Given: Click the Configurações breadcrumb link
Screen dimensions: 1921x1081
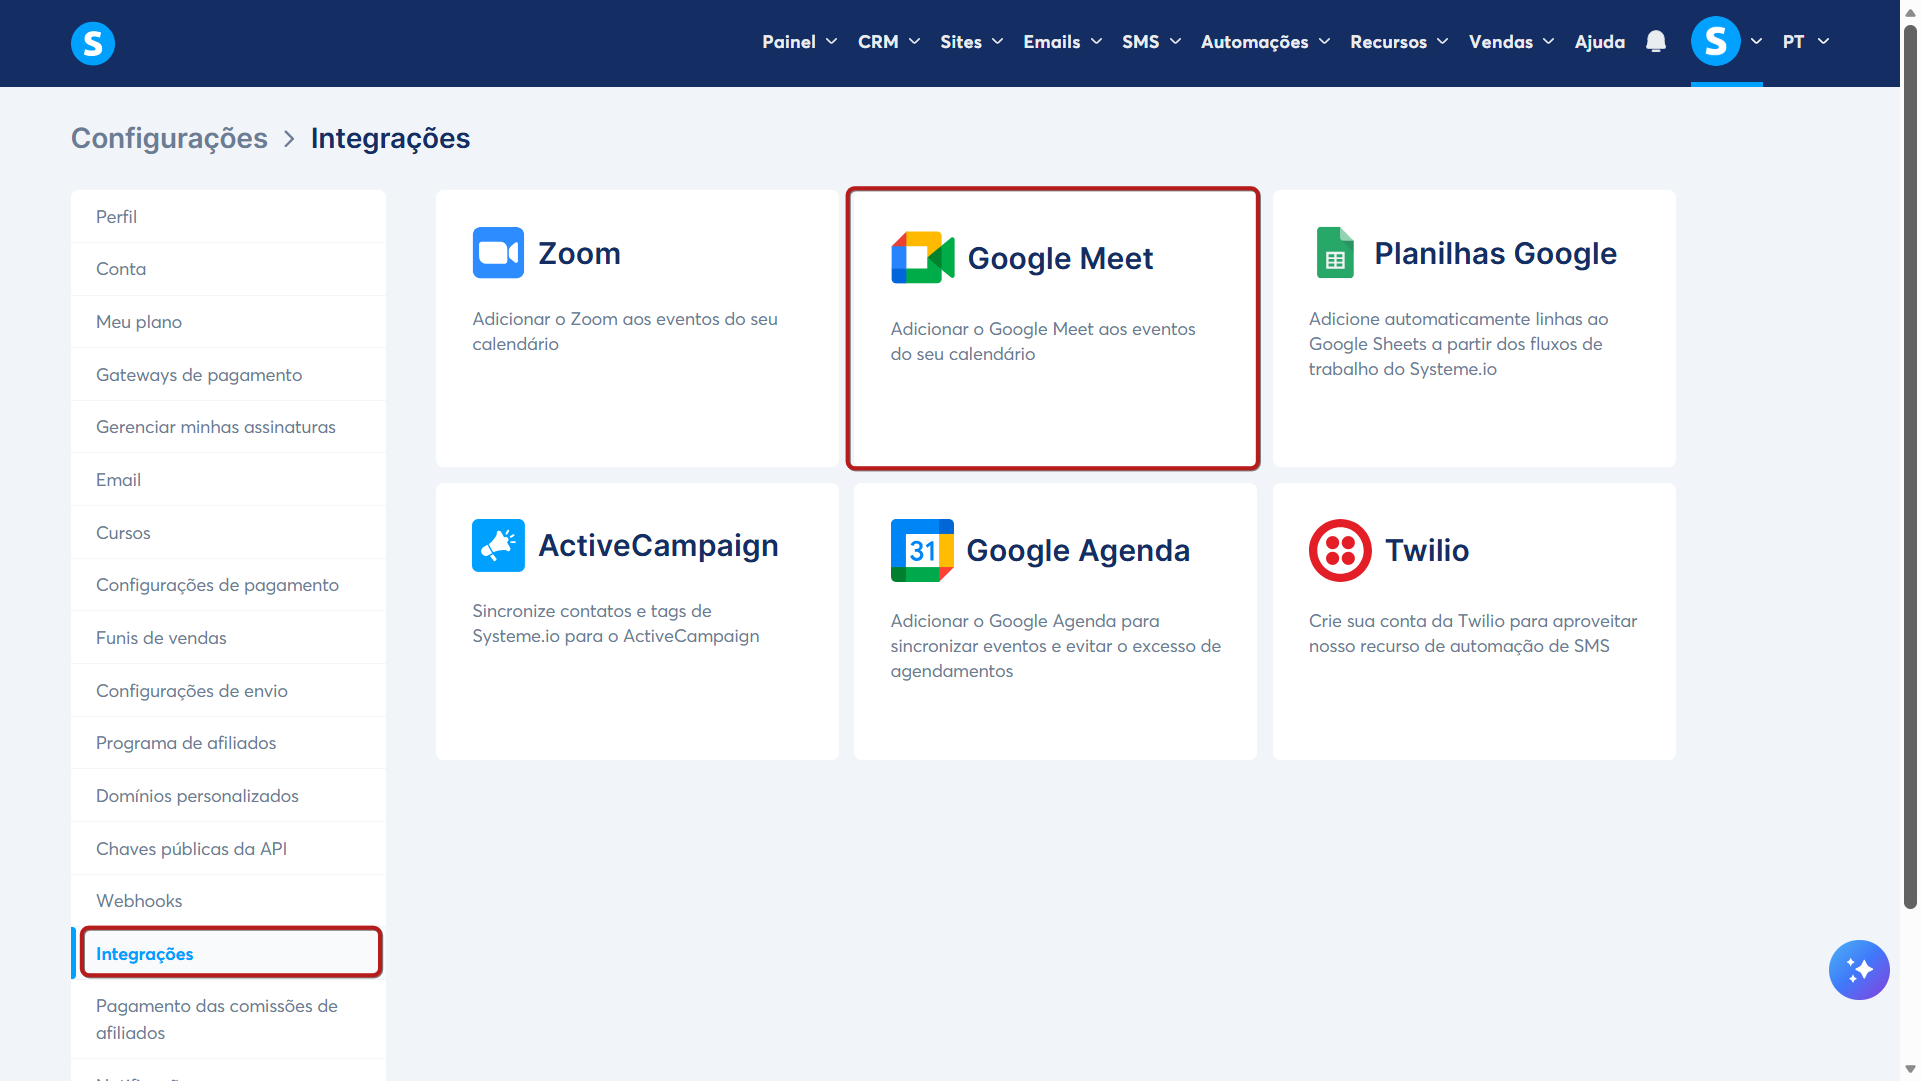Looking at the screenshot, I should [169, 138].
